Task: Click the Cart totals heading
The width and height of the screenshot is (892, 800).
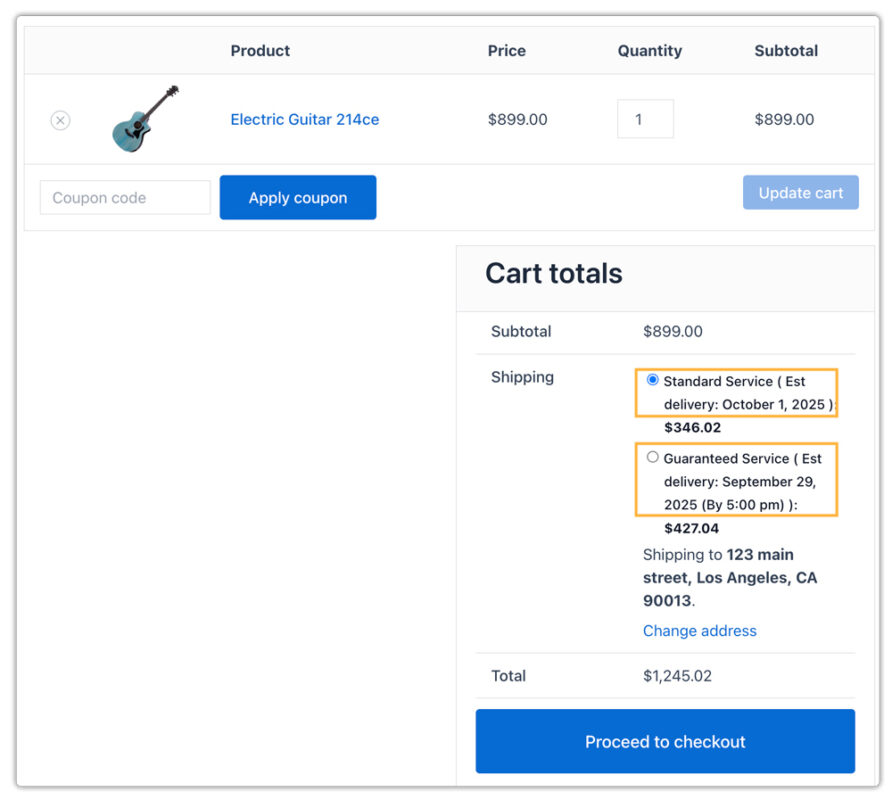Action: tap(553, 273)
